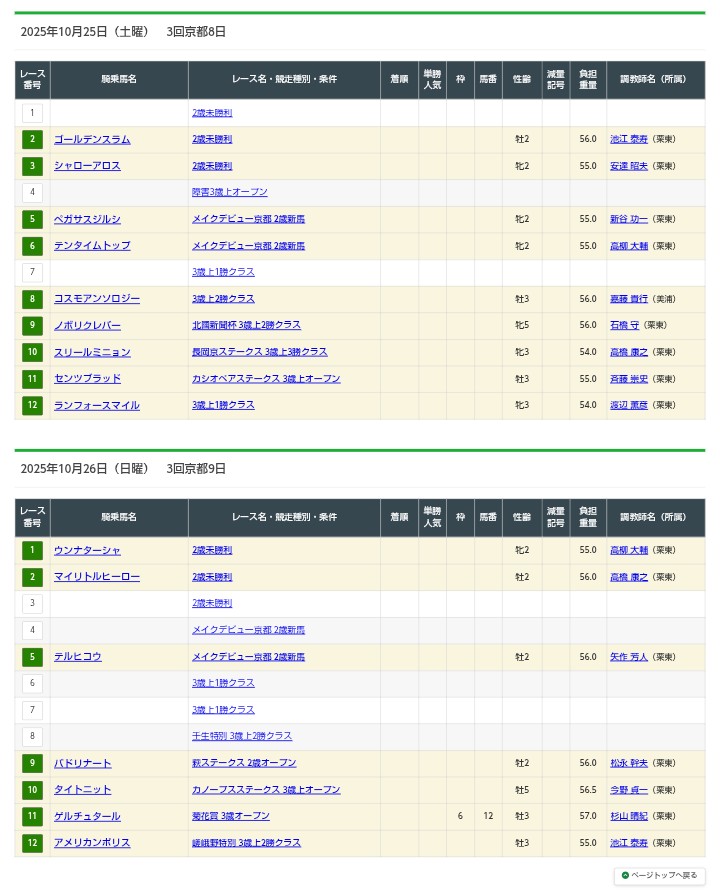Open horse link アメリカンポリス

pyautogui.click(x=92, y=842)
